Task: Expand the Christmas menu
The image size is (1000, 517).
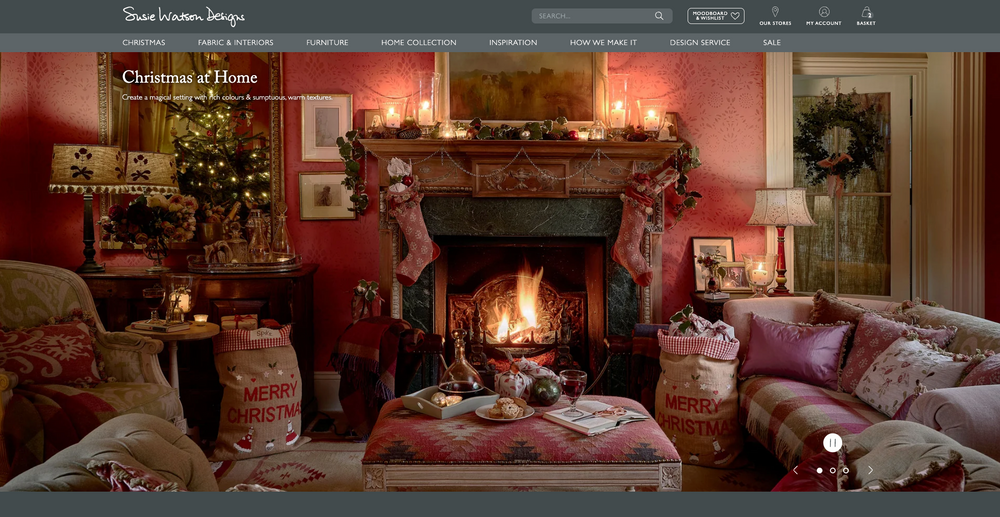Action: pyautogui.click(x=144, y=43)
